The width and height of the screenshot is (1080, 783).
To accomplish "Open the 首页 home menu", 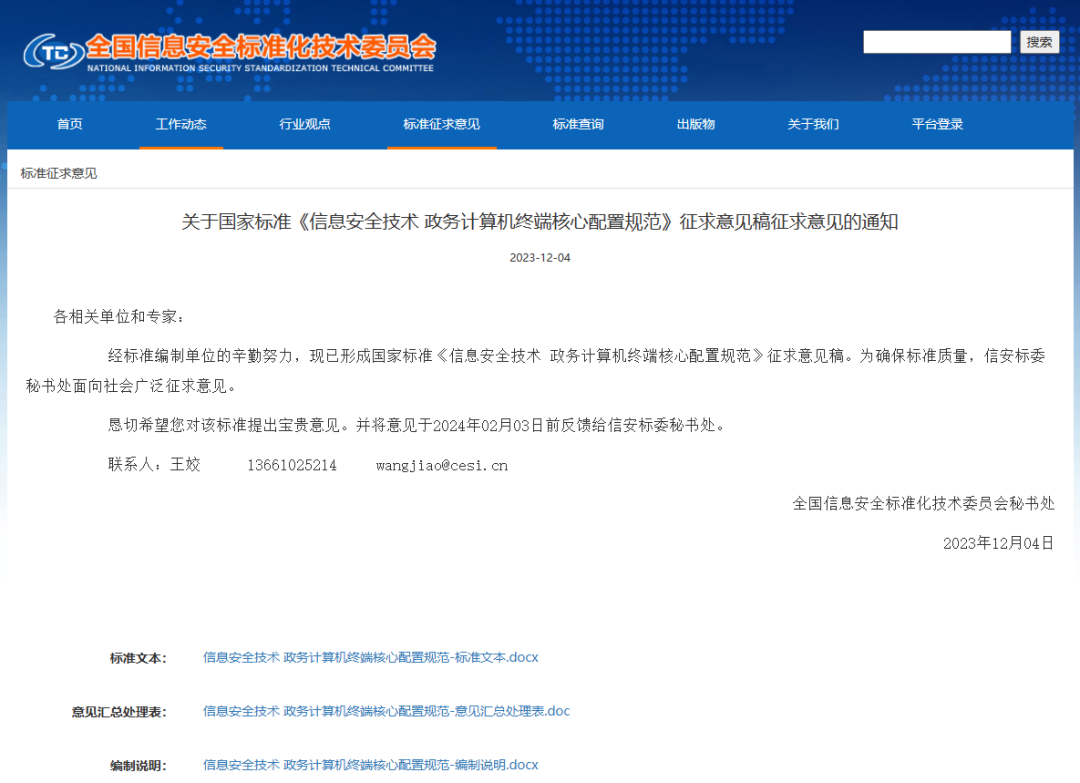I will click(70, 124).
